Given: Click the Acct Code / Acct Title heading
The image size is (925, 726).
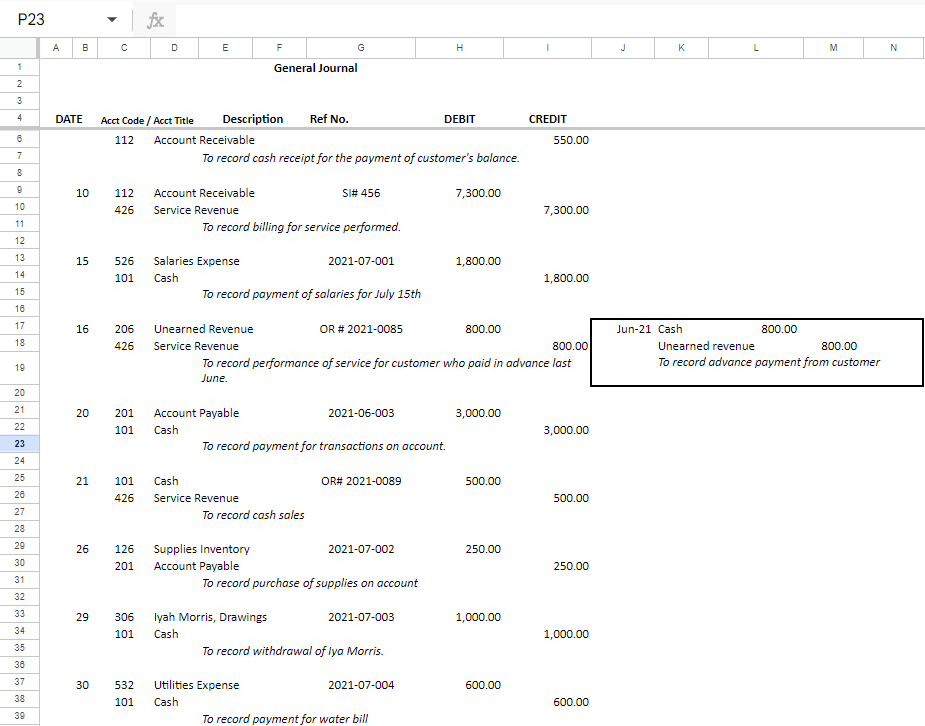Looking at the screenshot, I should [x=147, y=120].
